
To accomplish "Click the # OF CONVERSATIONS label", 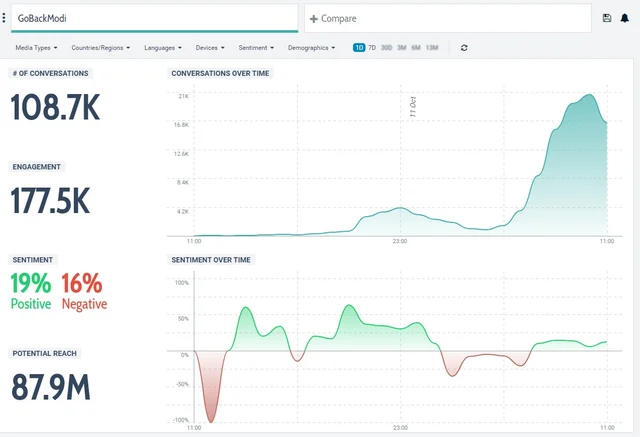I will (x=51, y=73).
